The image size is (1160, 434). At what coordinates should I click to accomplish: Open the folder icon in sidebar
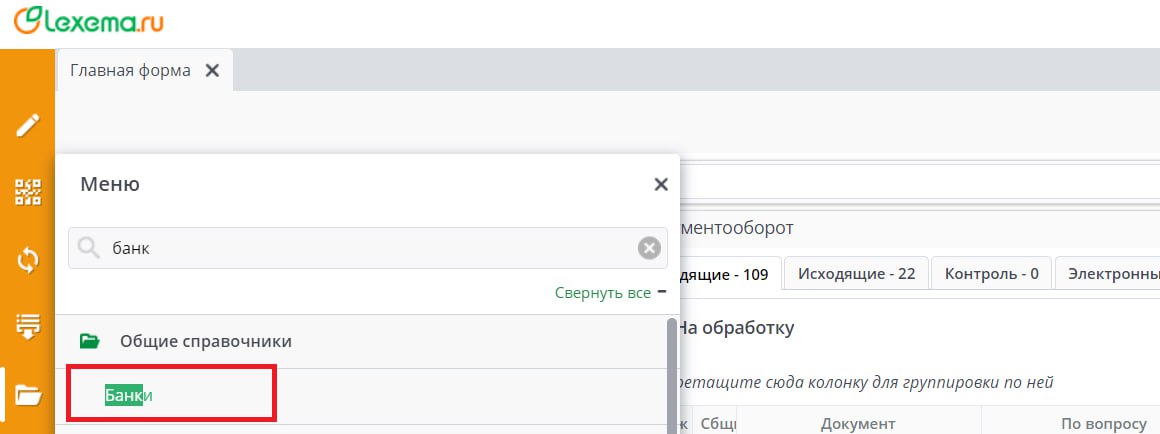[27, 396]
